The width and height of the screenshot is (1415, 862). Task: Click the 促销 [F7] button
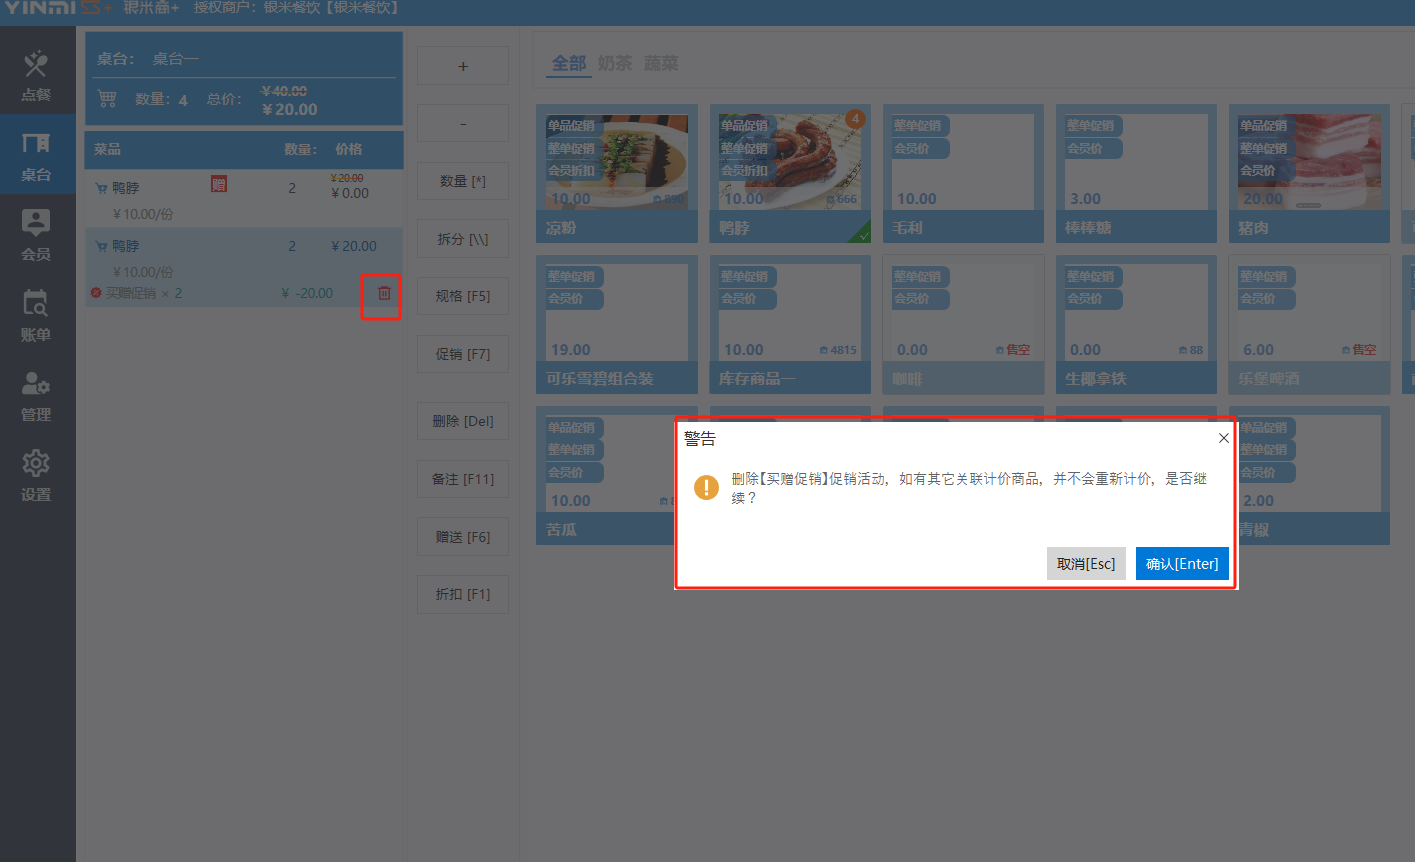click(x=462, y=354)
